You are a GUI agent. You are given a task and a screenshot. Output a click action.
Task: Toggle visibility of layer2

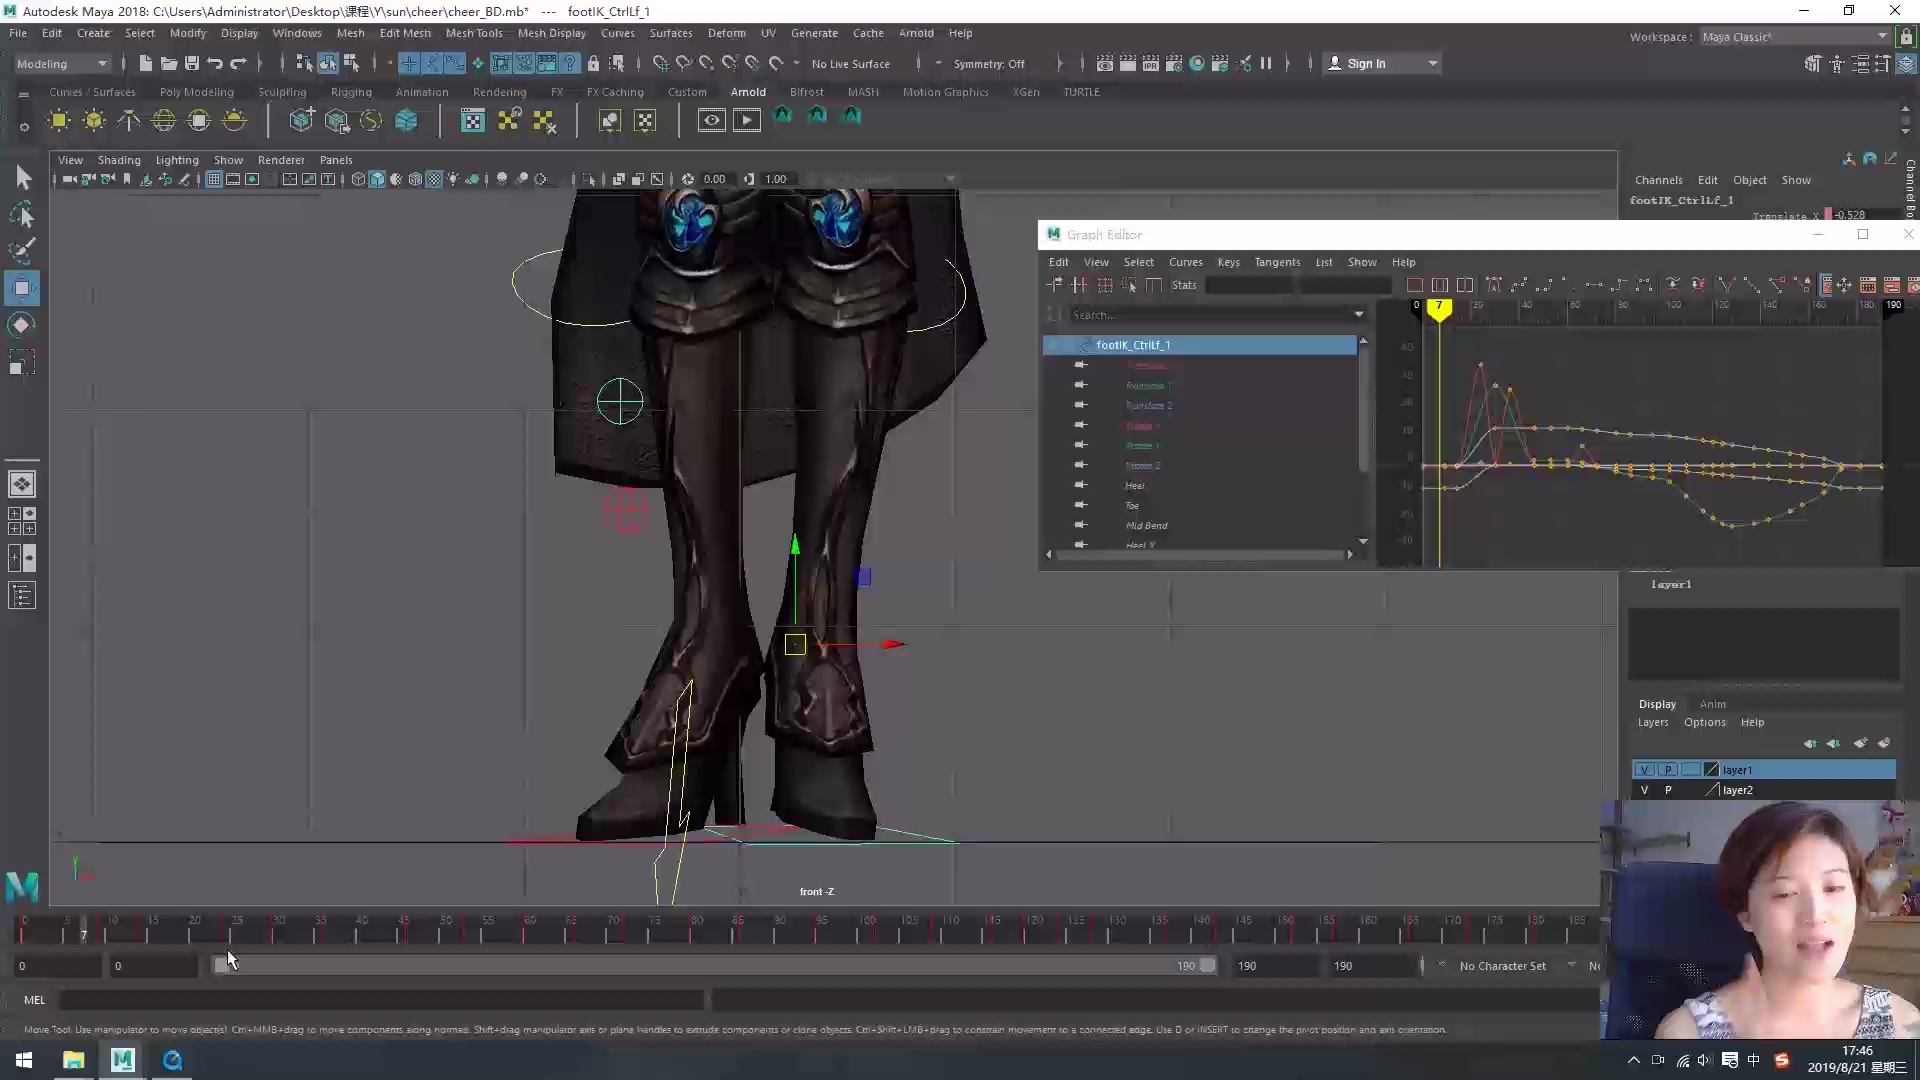pos(1643,789)
